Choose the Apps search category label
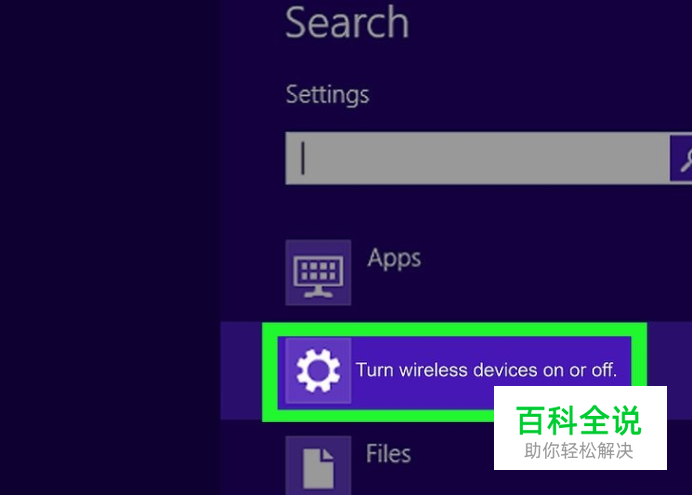 tap(394, 259)
